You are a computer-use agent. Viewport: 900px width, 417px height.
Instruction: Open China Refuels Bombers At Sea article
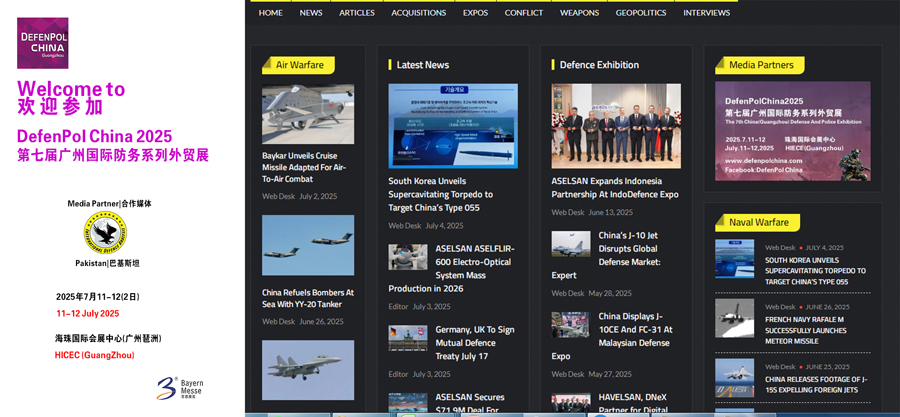[308, 298]
